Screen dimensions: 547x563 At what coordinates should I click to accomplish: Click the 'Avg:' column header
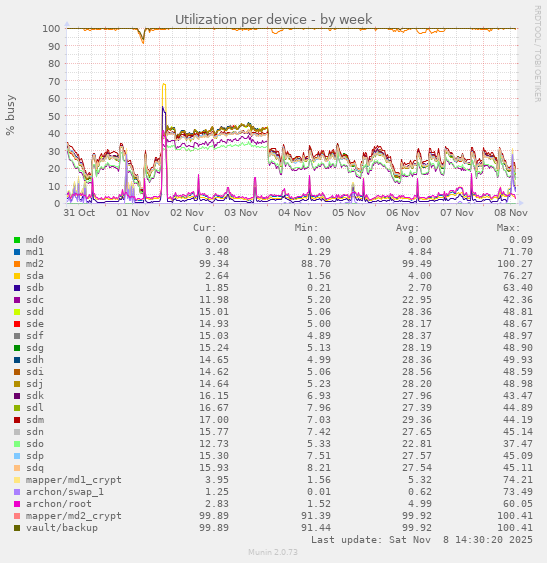(x=408, y=228)
